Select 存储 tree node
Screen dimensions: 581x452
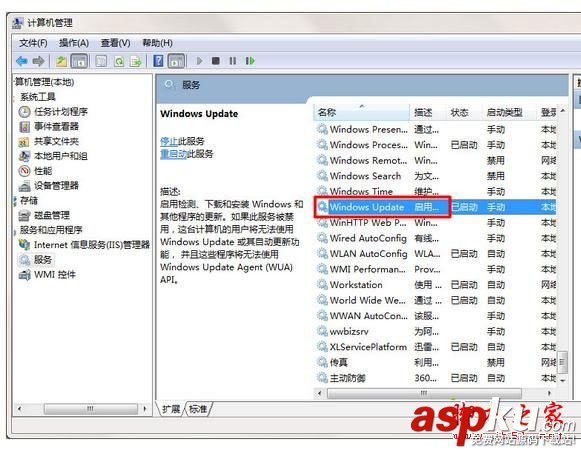(29, 201)
